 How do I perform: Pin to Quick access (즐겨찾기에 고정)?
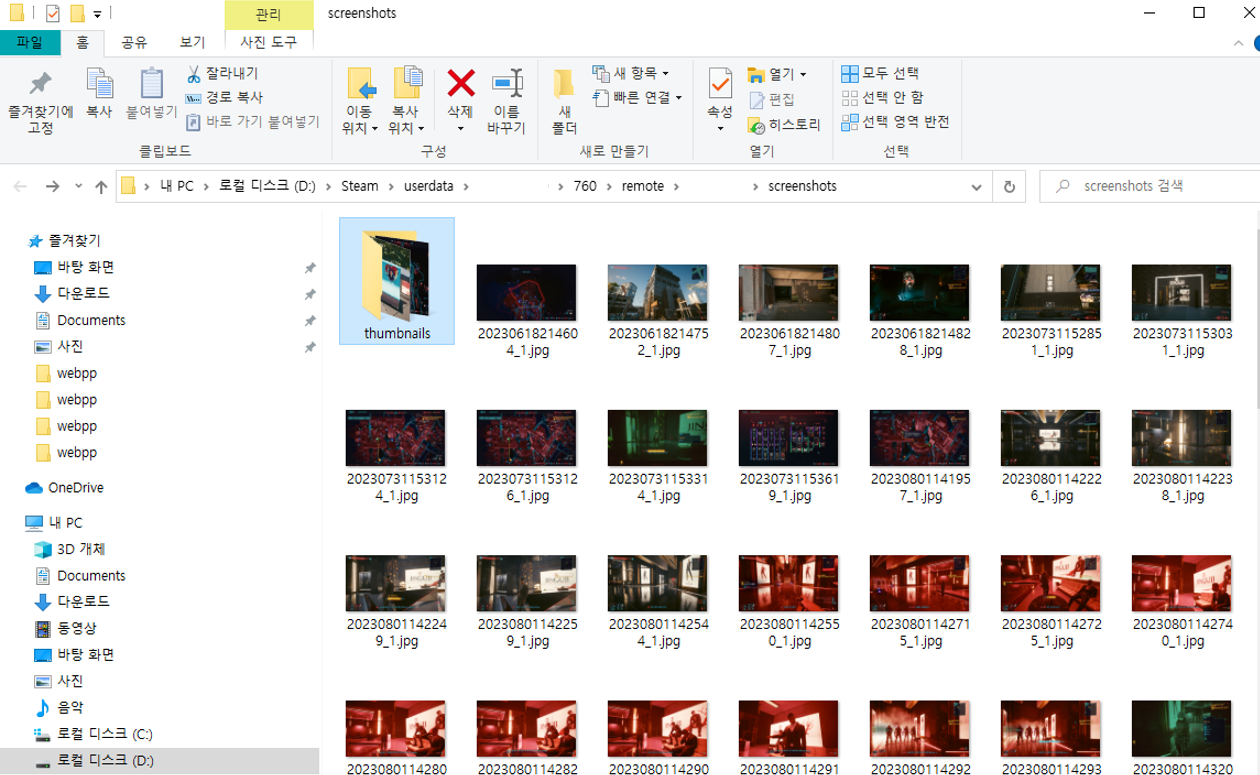40,102
